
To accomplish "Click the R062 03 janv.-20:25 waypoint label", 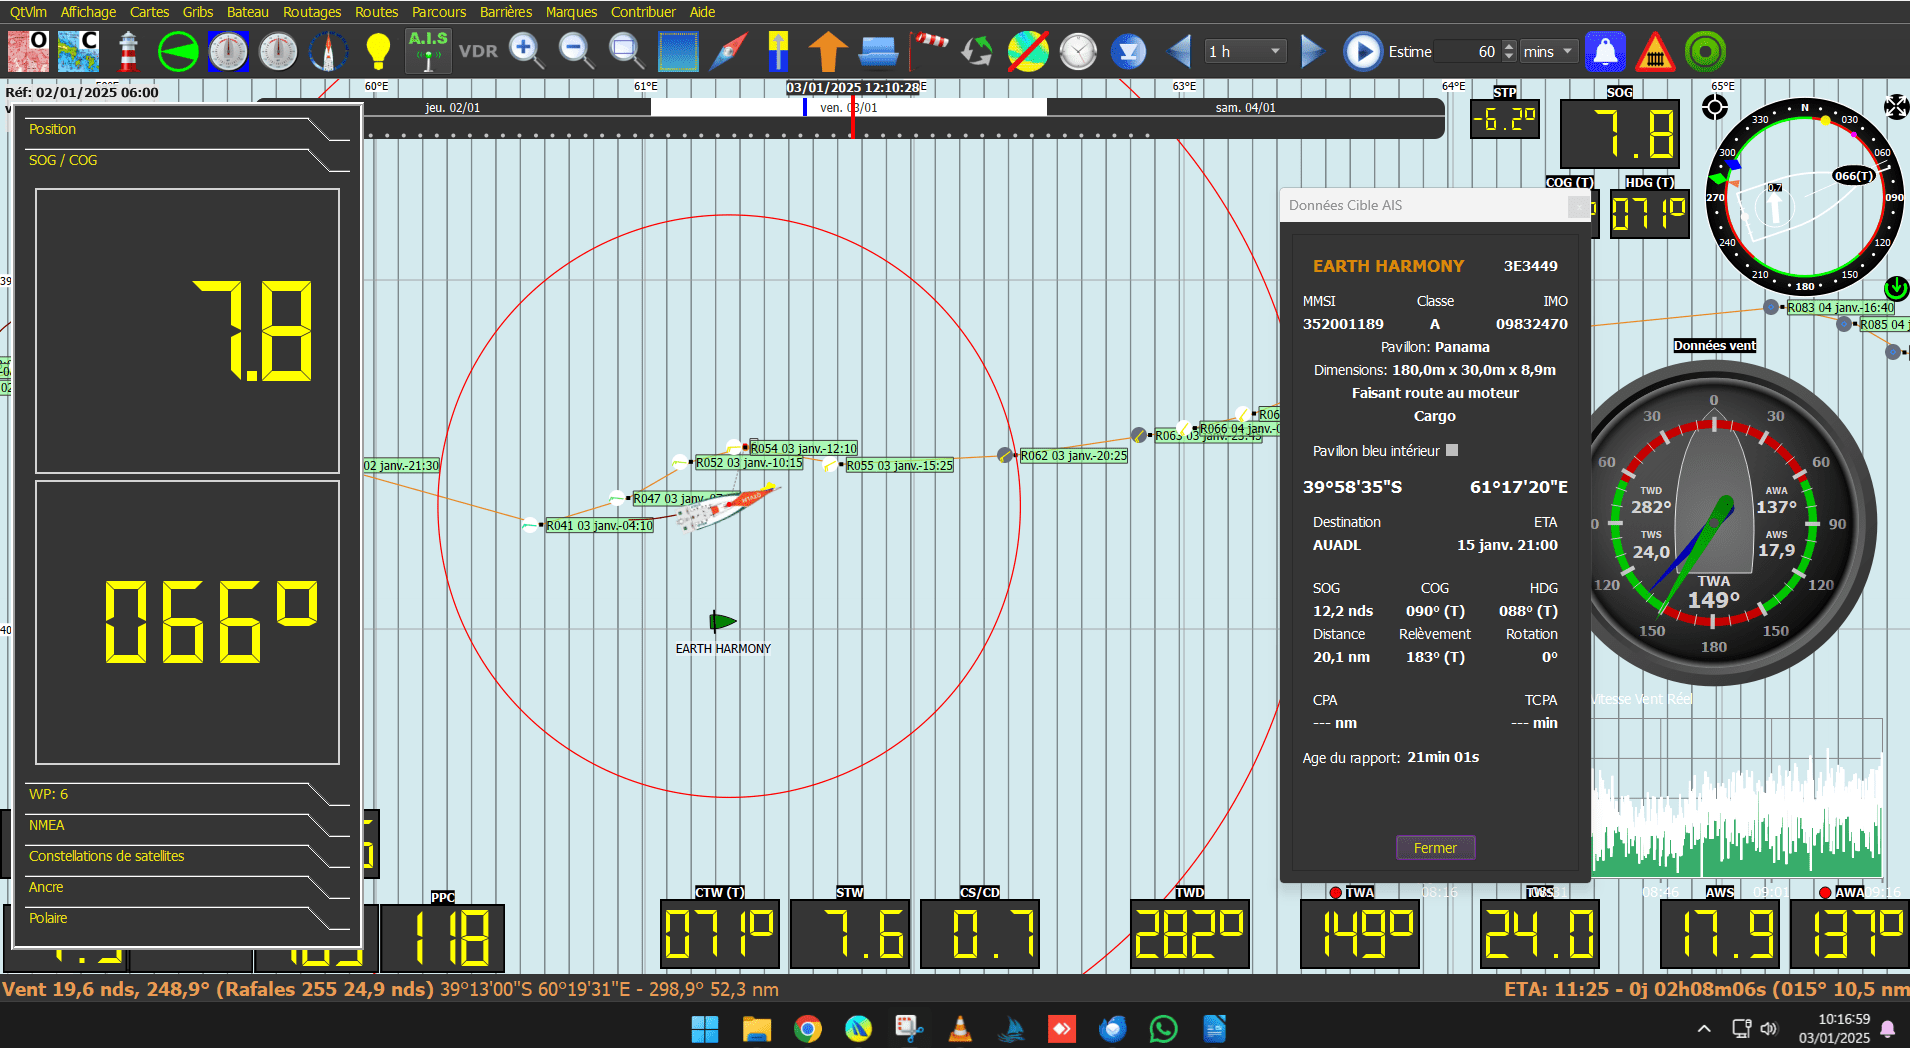I will tap(1073, 455).
